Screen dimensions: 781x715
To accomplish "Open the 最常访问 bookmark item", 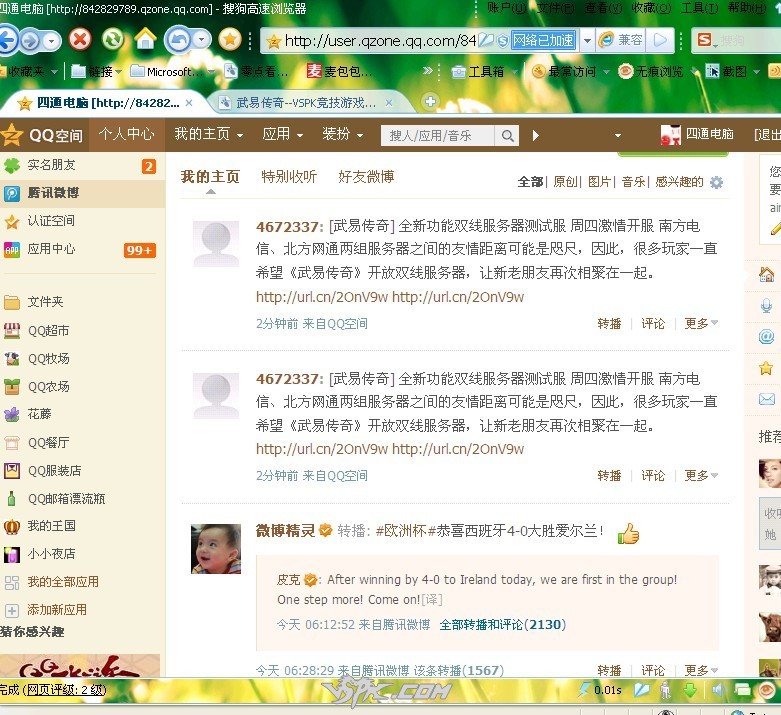I will [x=564, y=72].
